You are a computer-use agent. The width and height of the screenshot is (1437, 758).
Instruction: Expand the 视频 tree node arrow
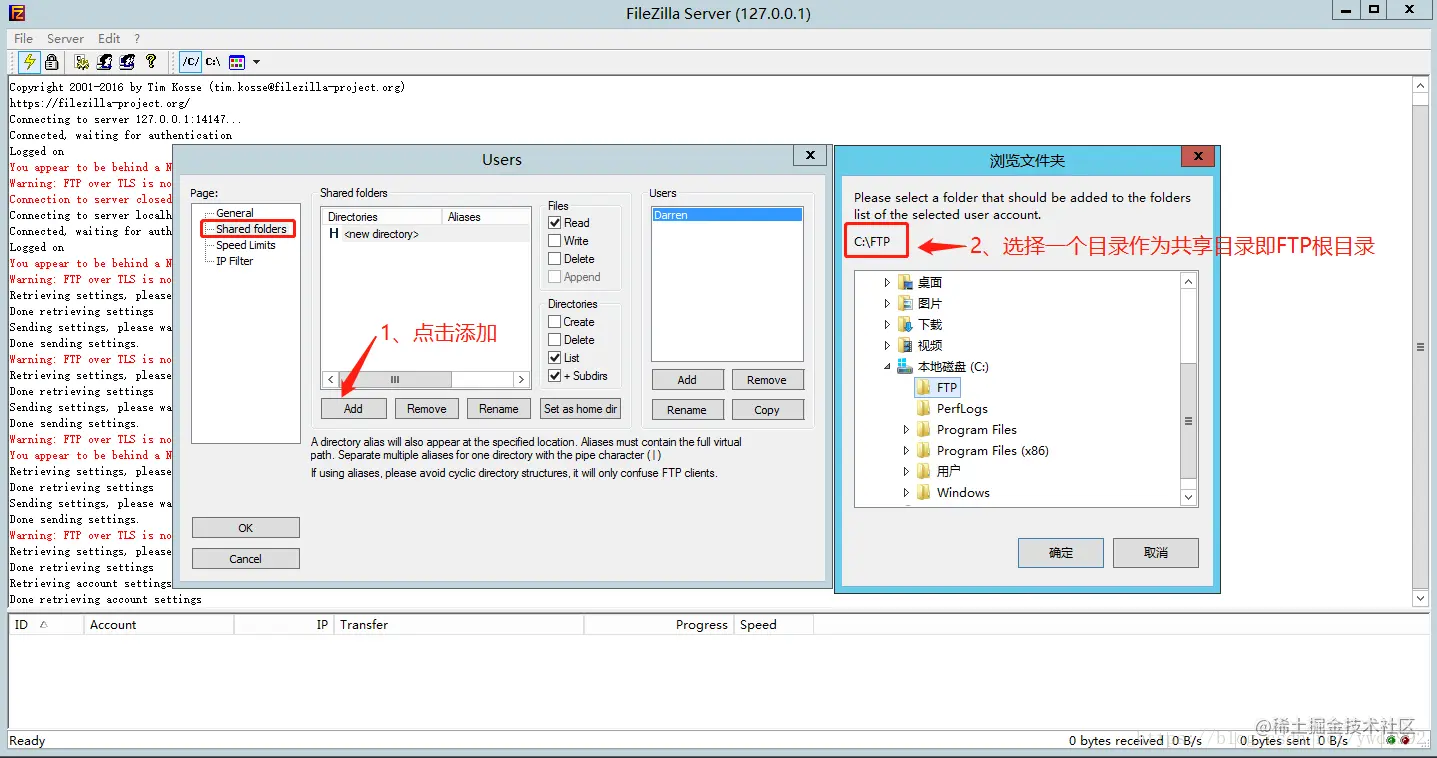[887, 346]
